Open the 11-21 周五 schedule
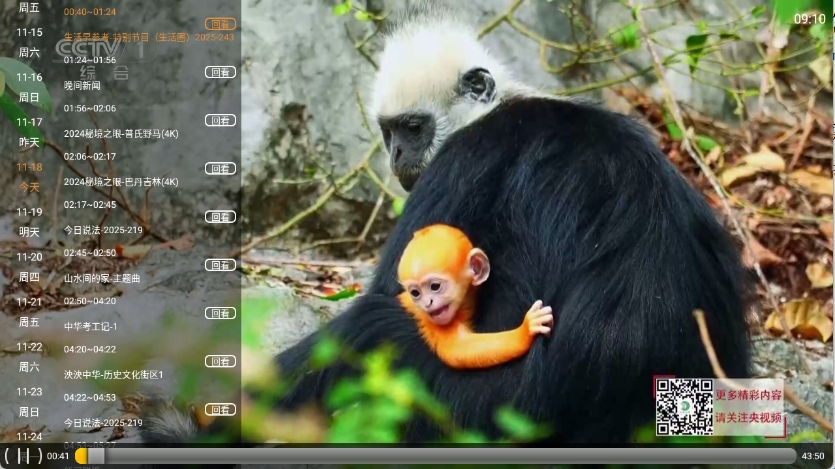This screenshot has height=469, width=835. click(x=29, y=312)
